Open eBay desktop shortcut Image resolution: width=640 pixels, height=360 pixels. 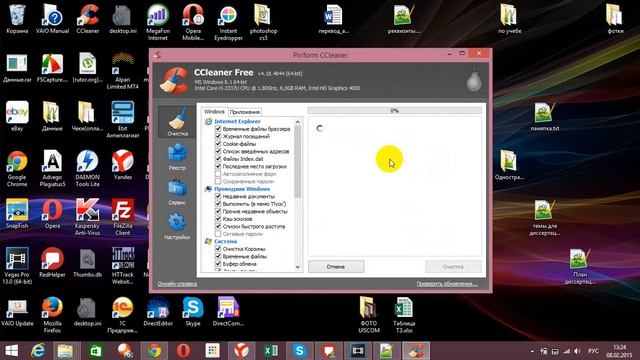(x=17, y=116)
